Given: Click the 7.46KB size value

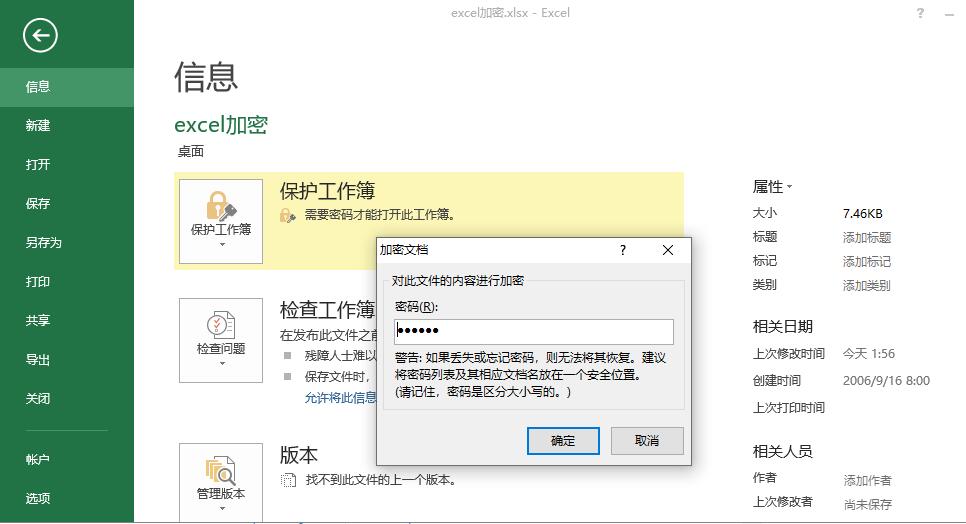Looking at the screenshot, I should point(862,214).
